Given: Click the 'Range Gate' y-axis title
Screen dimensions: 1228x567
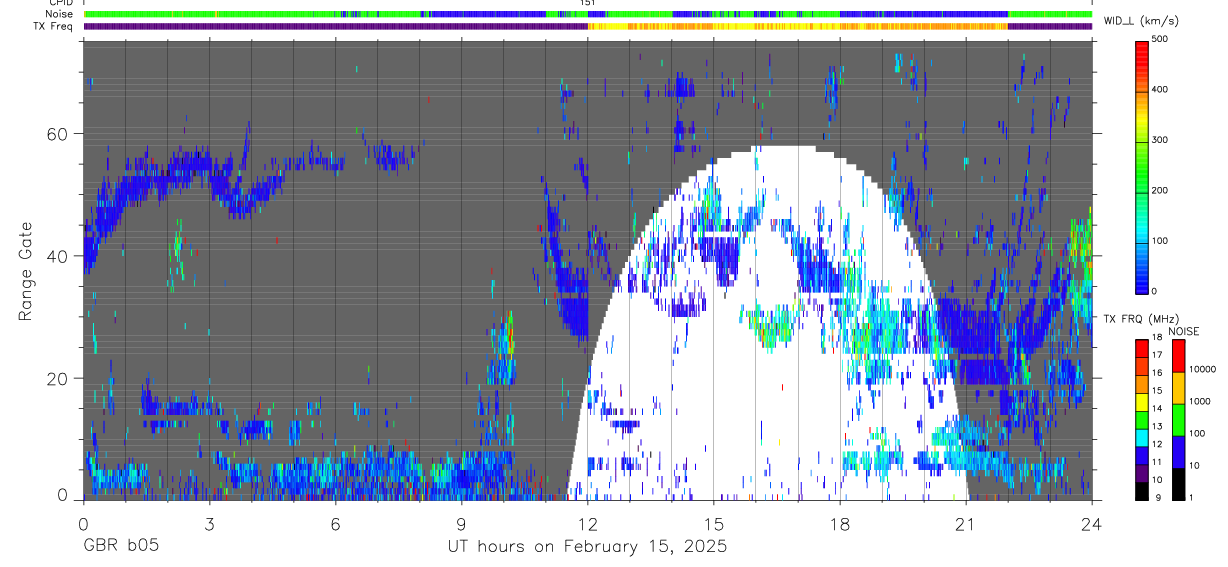Looking at the screenshot, I should [26, 272].
